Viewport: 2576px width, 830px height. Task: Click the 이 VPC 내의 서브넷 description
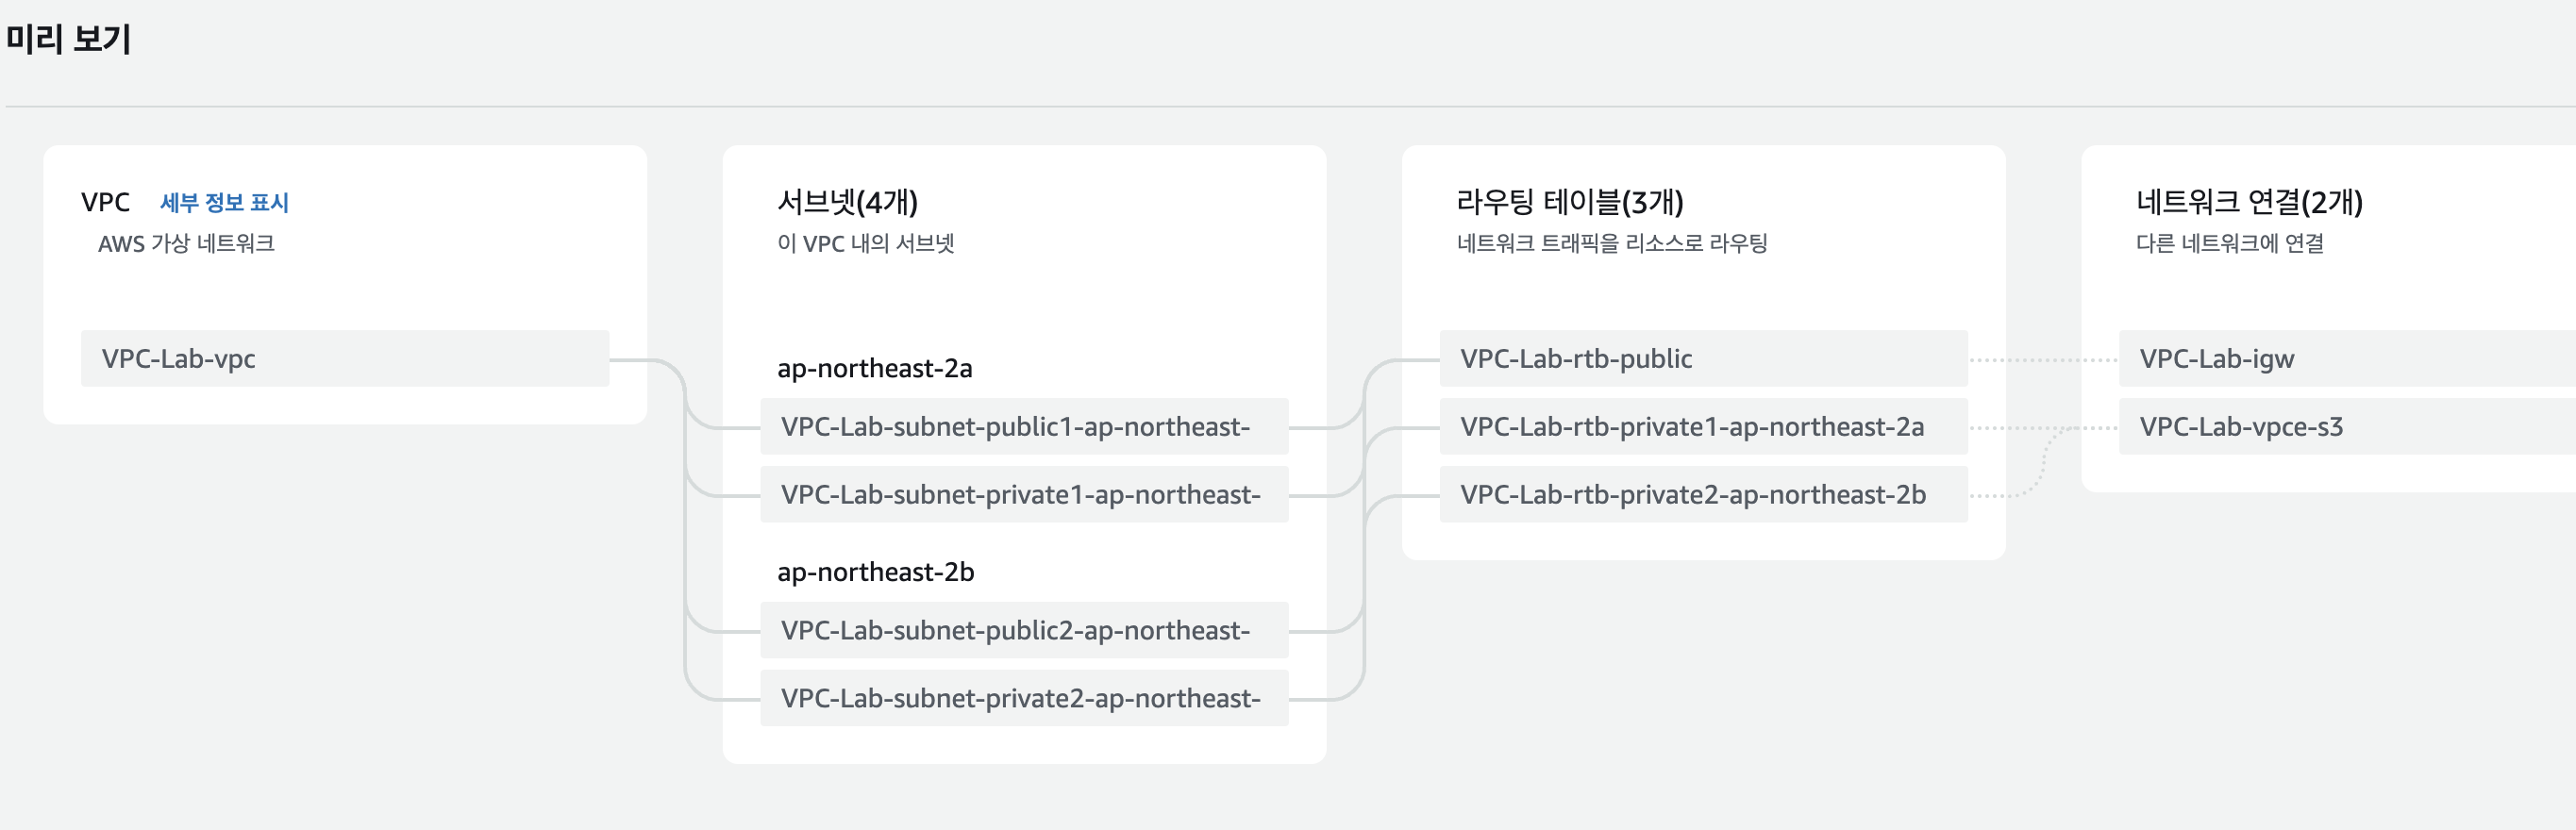click(x=865, y=244)
